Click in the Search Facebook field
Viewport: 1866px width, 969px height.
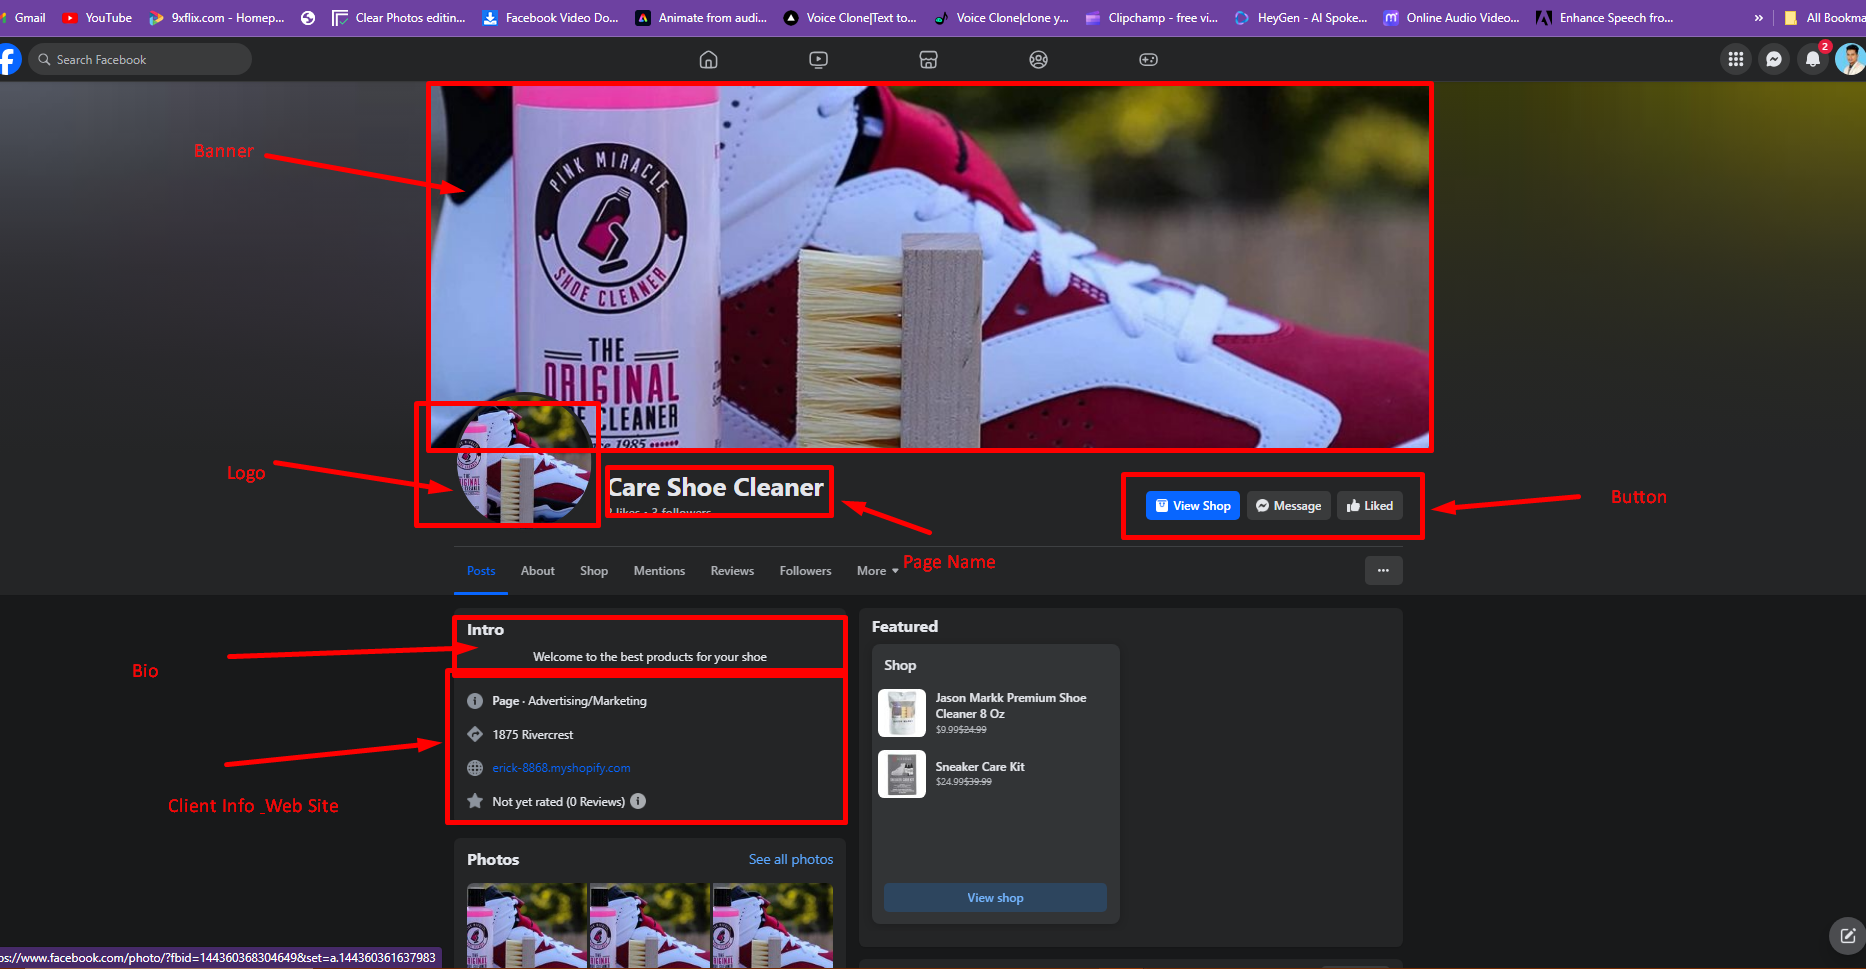(140, 60)
